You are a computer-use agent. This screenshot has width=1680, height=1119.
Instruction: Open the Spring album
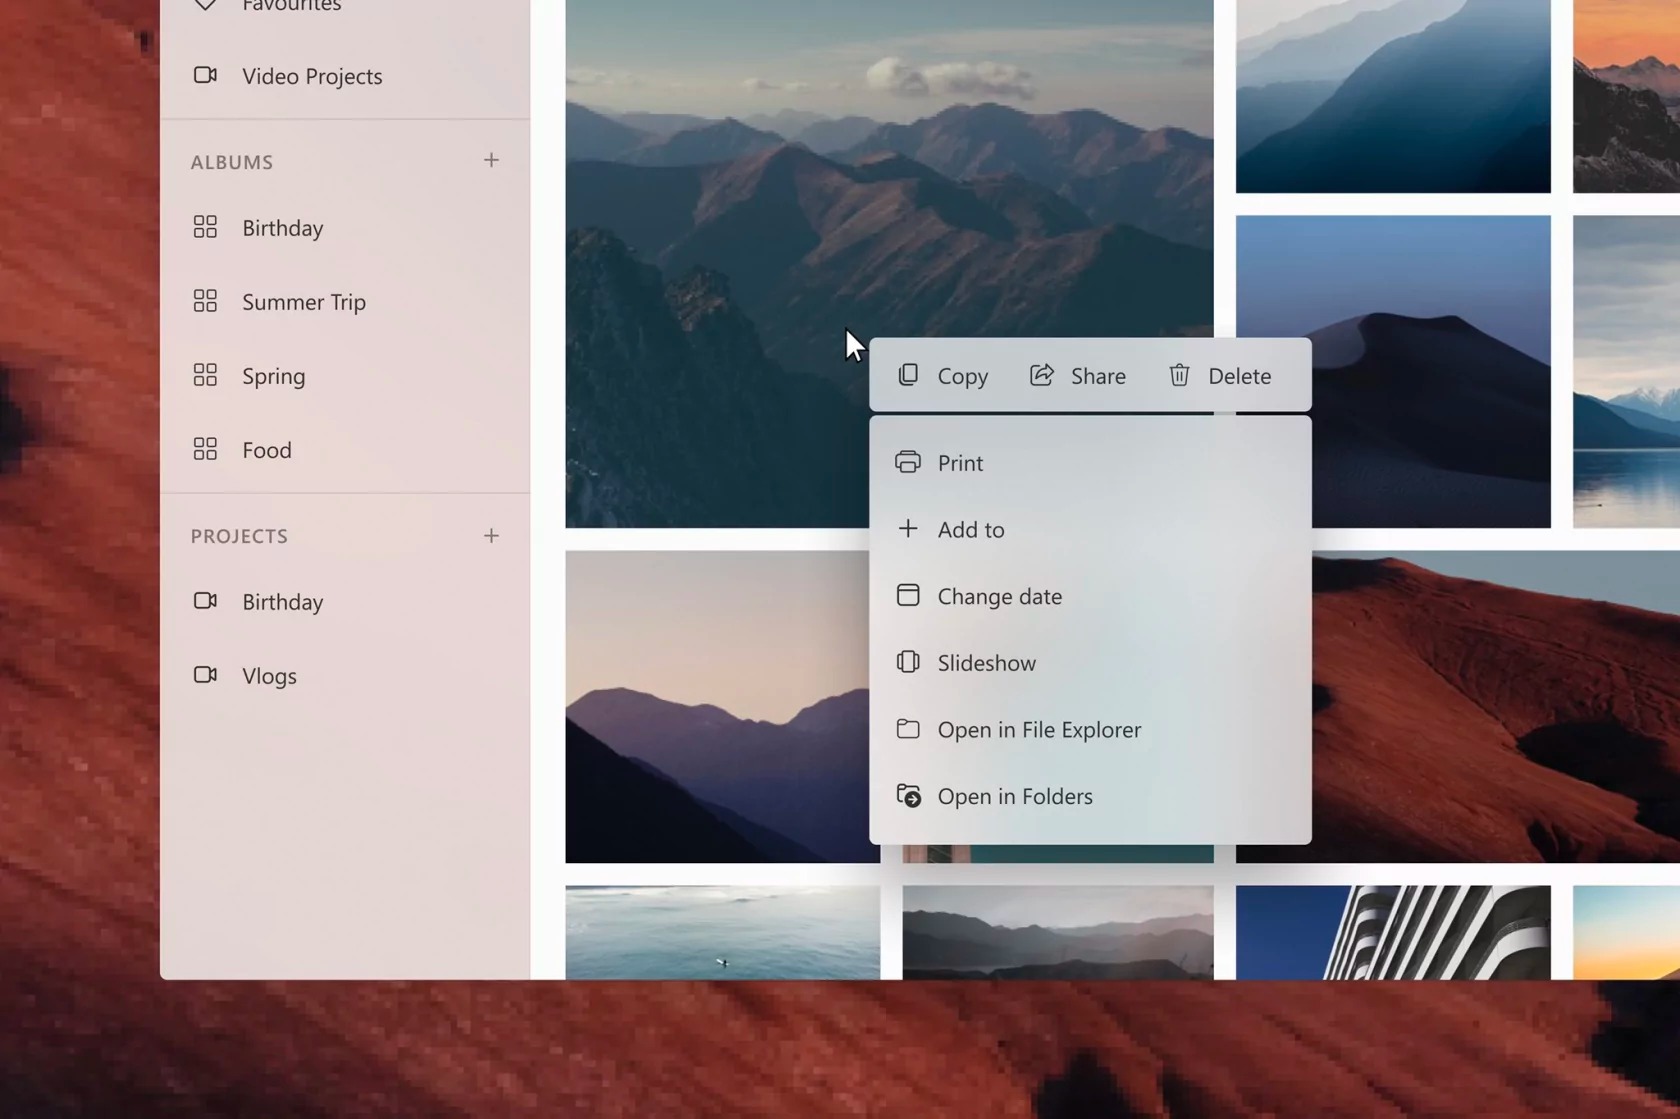[x=273, y=376]
